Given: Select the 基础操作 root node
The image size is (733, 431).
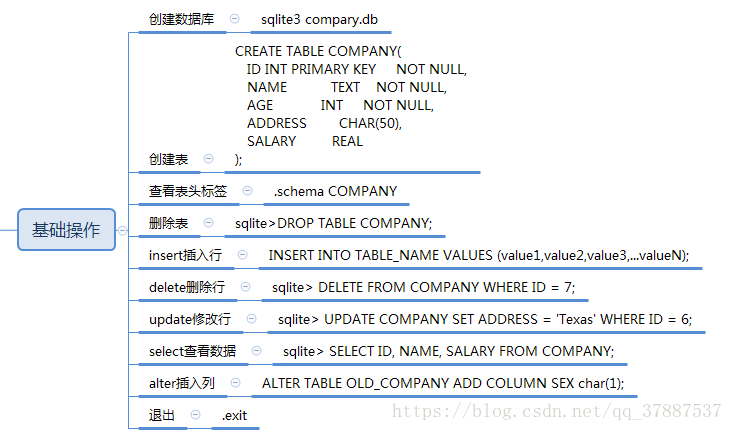Looking at the screenshot, I should 66,230.
